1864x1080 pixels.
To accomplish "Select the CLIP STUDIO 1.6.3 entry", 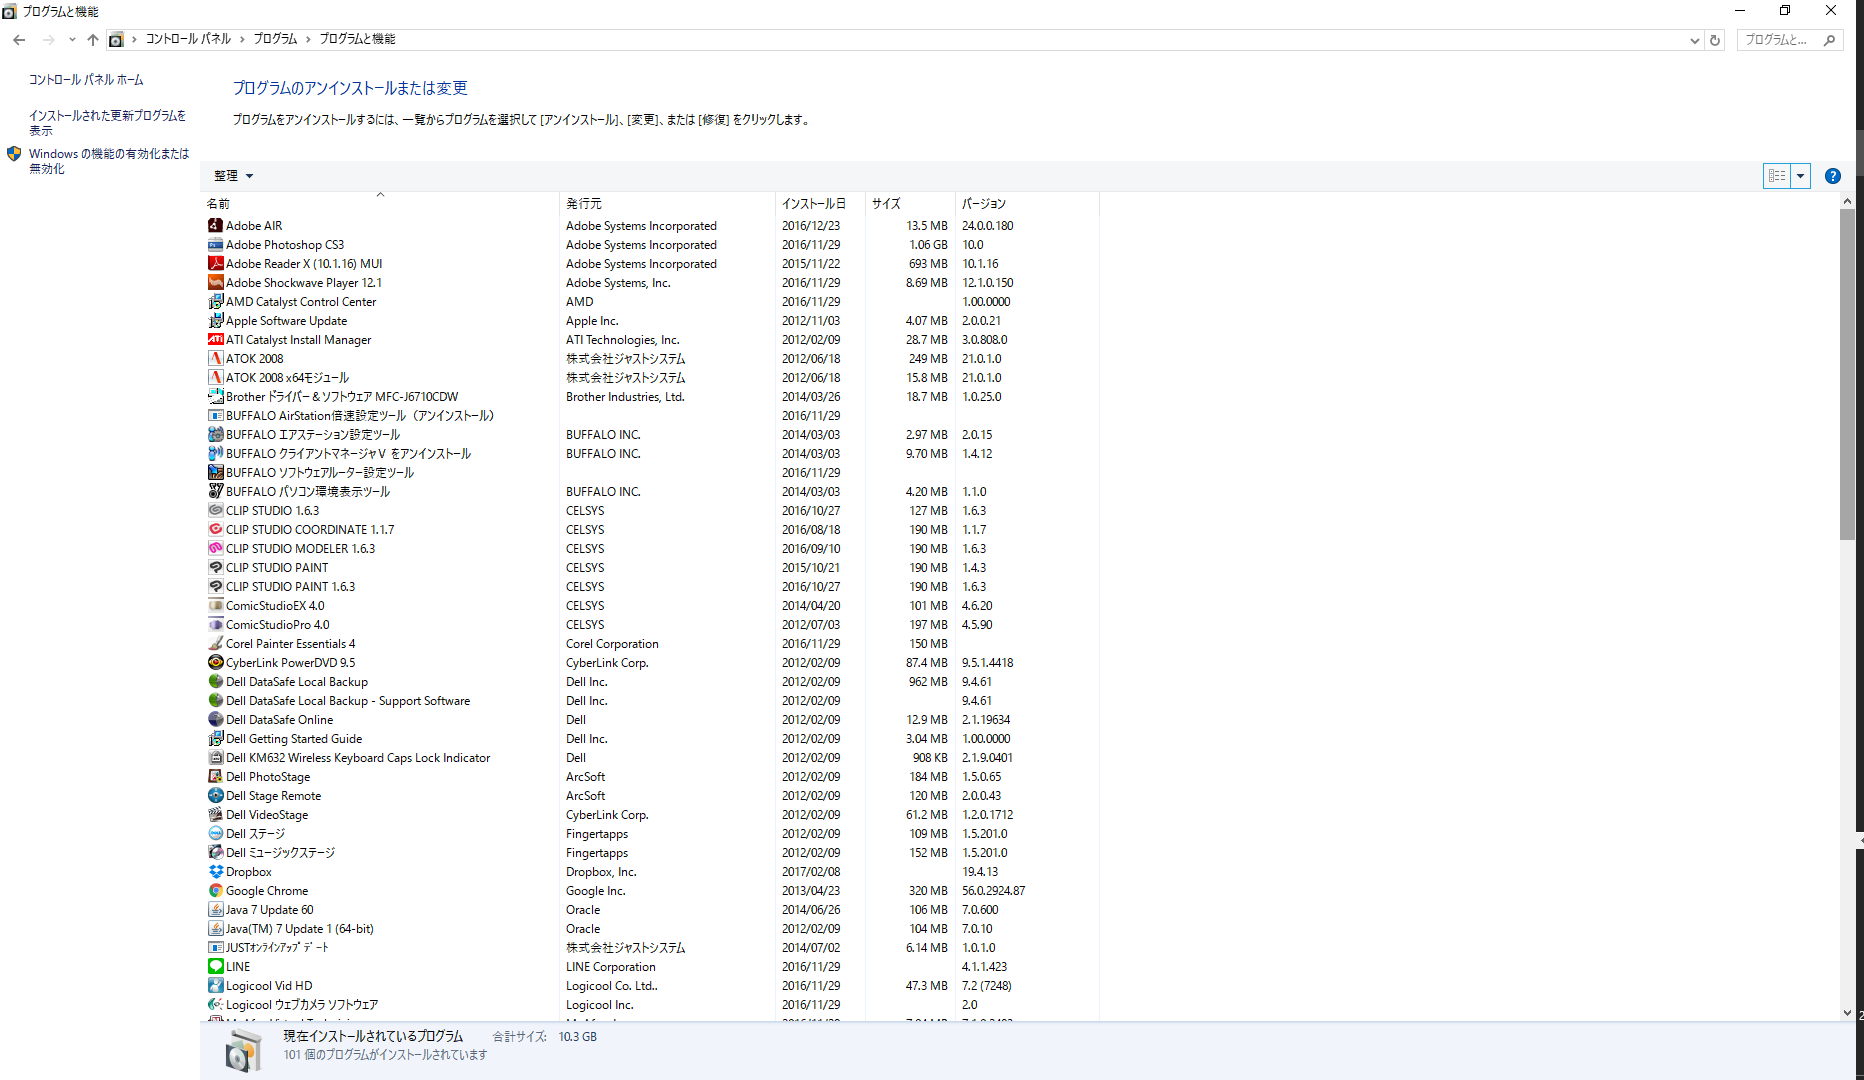I will click(652, 511).
